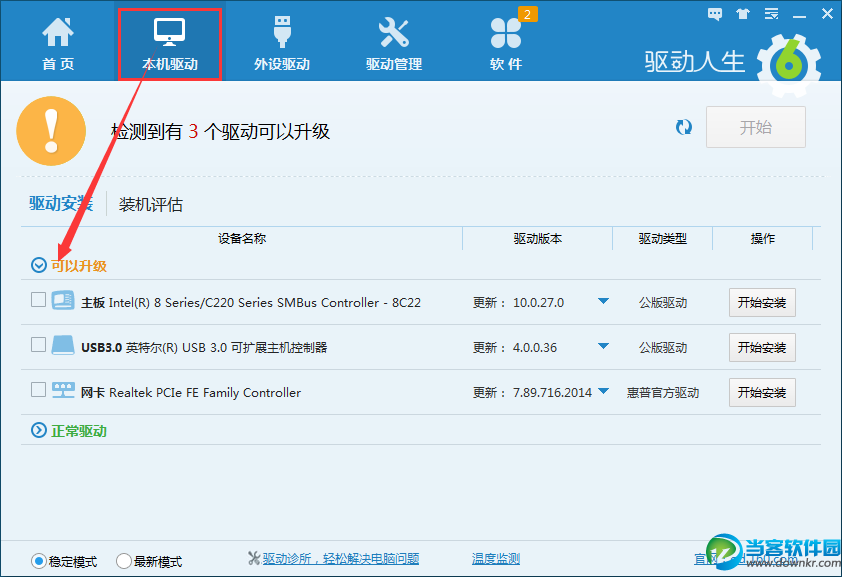Select the 稳定模式 radio button
This screenshot has height=577, width=842.
point(38,561)
